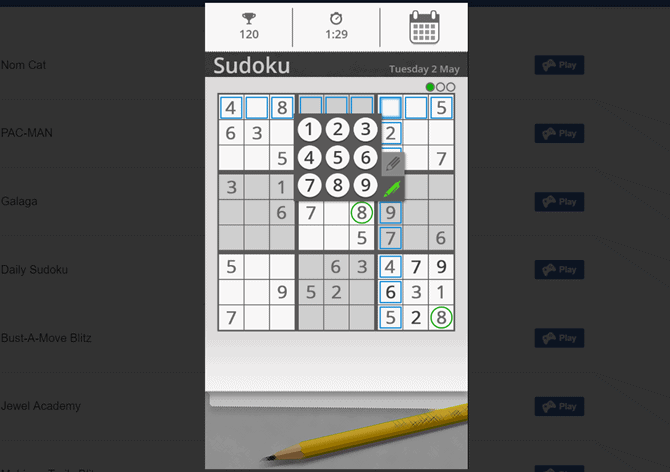Choose number 1 in the number picker
This screenshot has width=670, height=472.
pos(310,130)
